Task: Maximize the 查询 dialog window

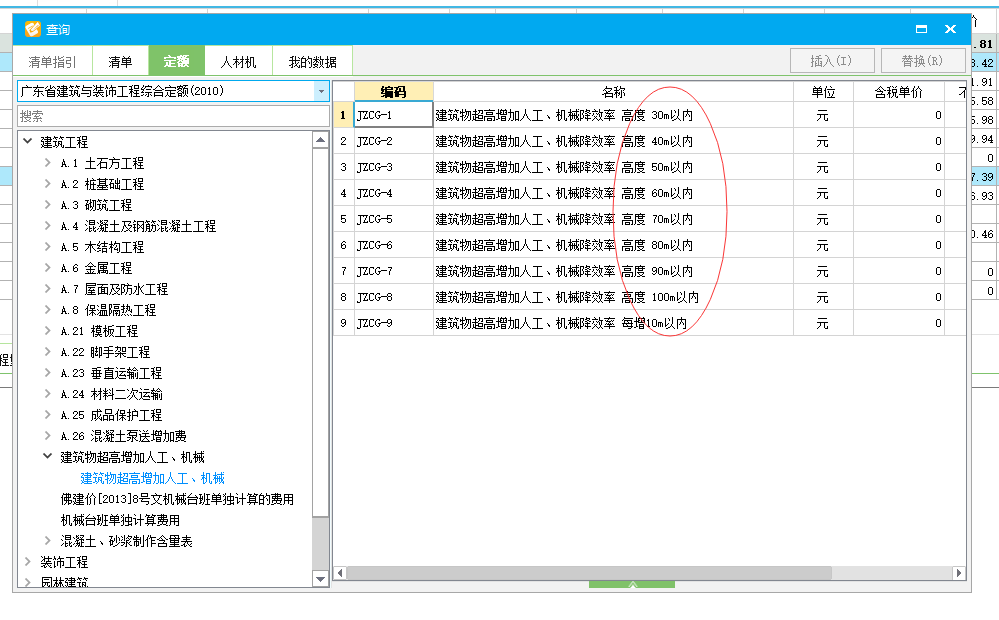Action: [921, 29]
